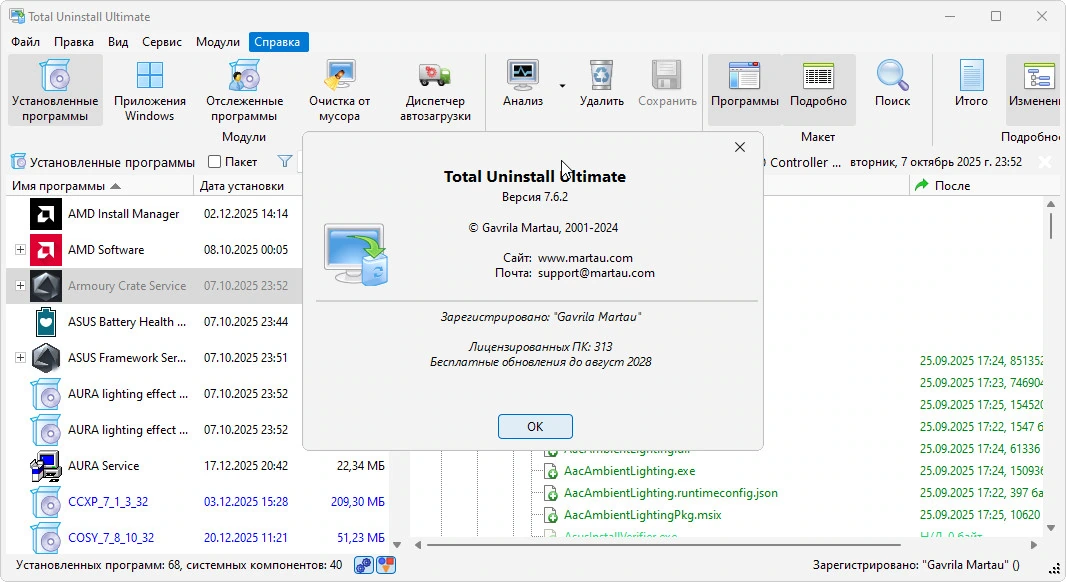Click Установленные программы panel icon
This screenshot has height=582, width=1066.
tap(18, 162)
